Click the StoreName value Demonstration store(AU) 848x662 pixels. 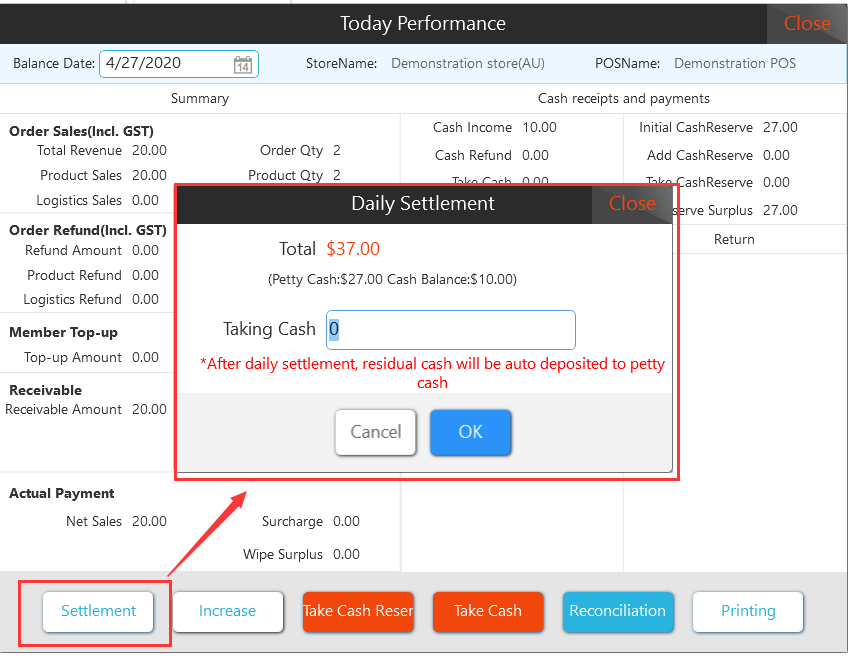tap(468, 63)
